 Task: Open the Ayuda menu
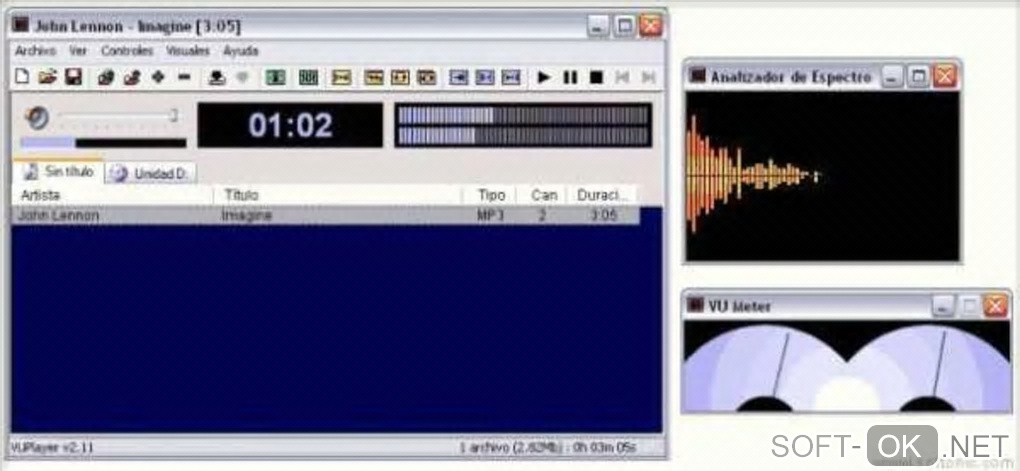(241, 51)
